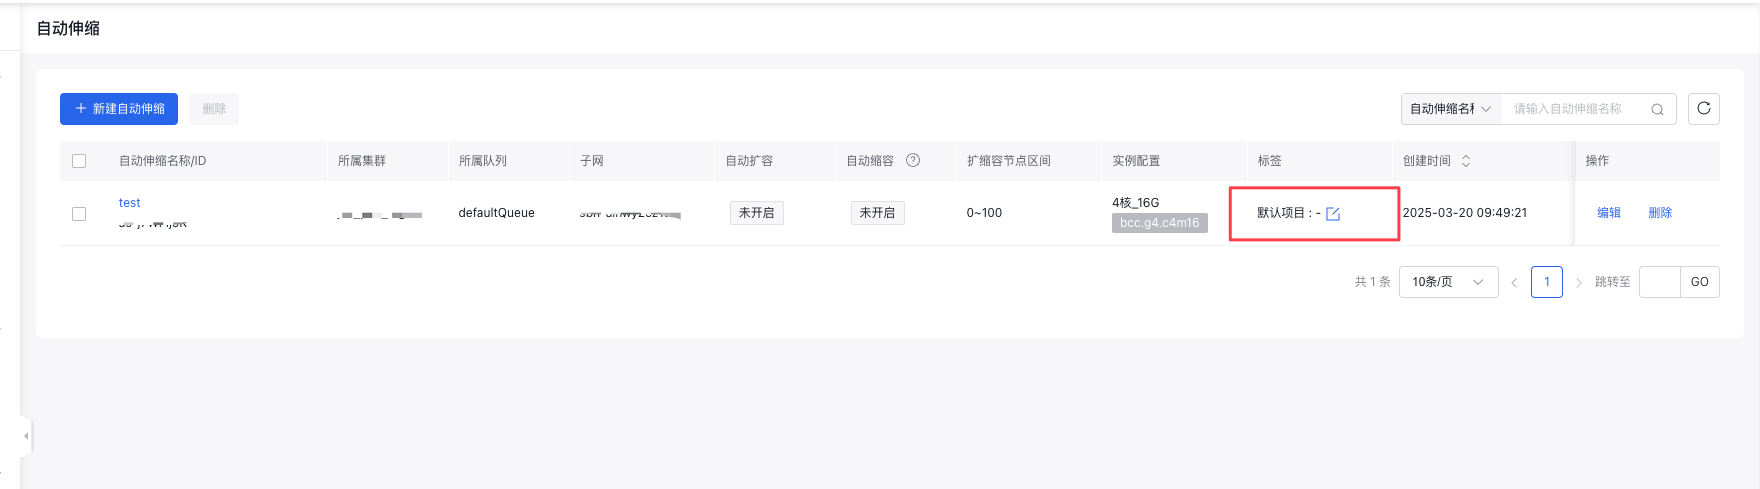Edit the 默认项目 tag pencil icon

click(x=1333, y=213)
